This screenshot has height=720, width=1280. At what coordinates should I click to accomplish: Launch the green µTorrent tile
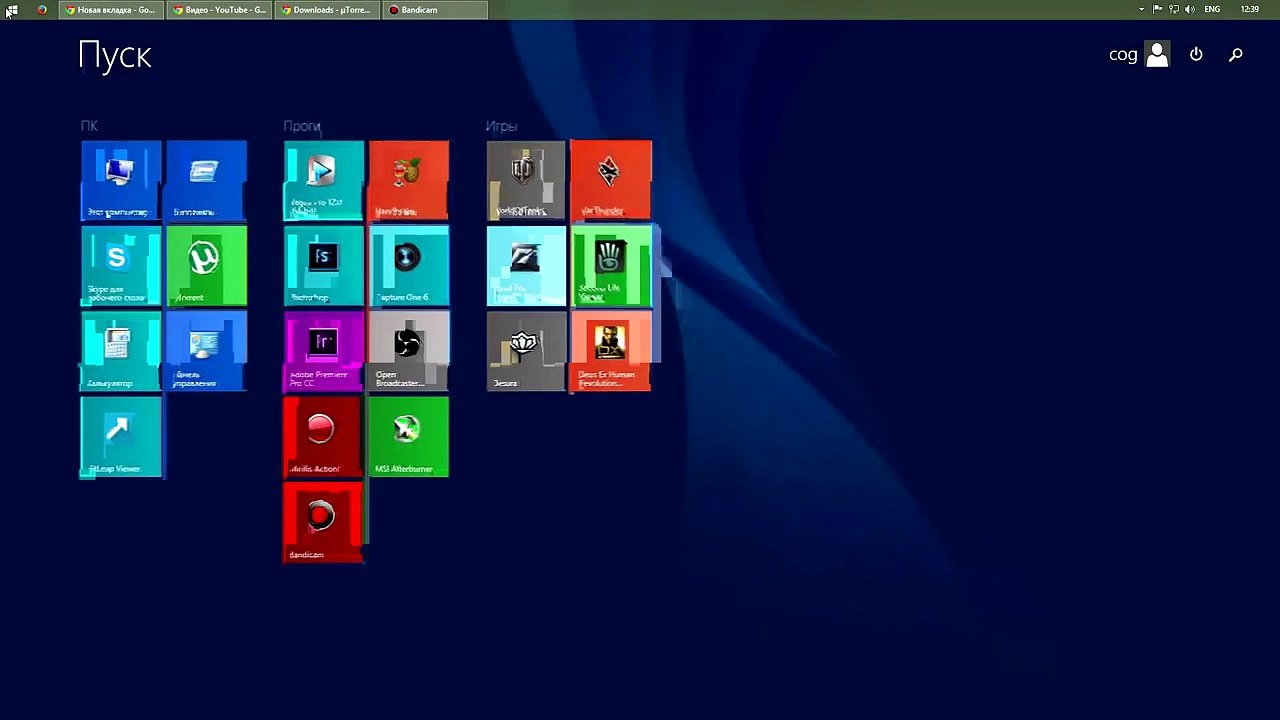tap(206, 266)
